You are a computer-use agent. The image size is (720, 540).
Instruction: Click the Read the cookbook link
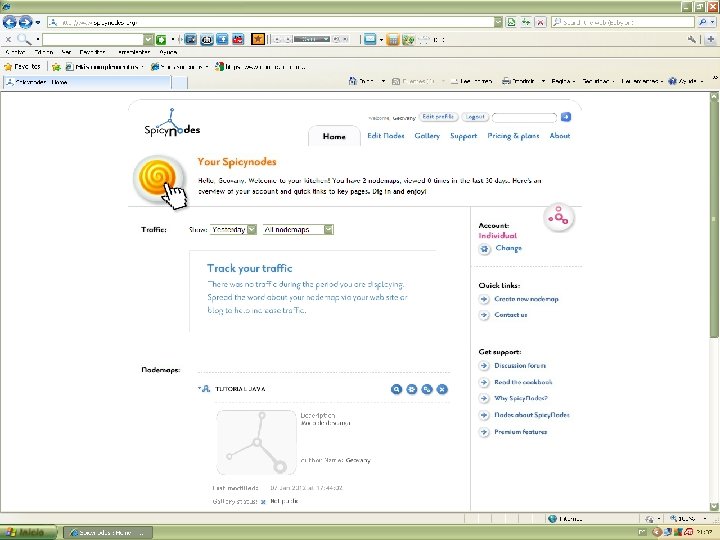point(523,382)
